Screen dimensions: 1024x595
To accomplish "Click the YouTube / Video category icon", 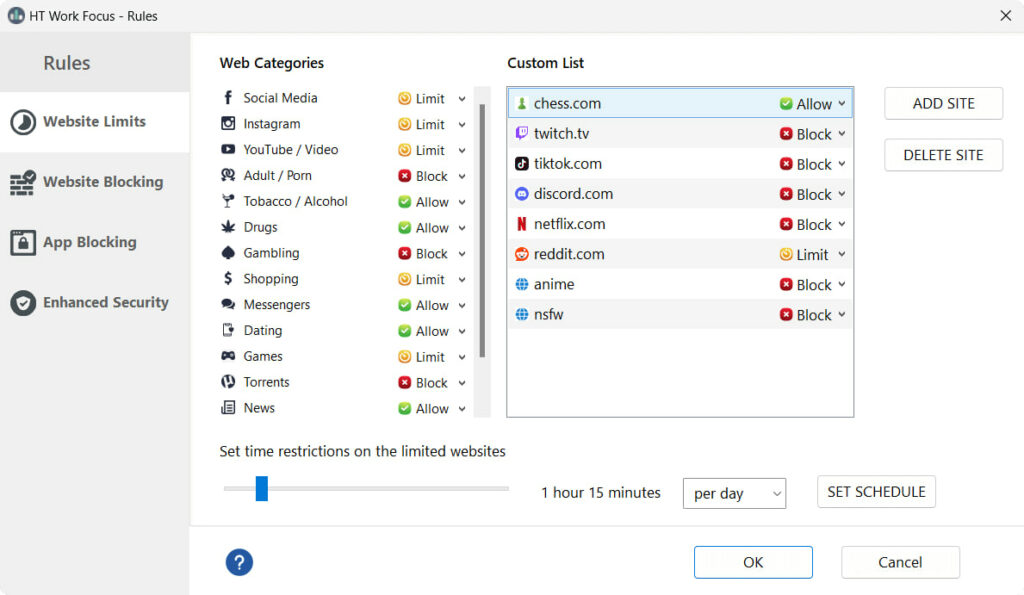I will pyautogui.click(x=228, y=150).
